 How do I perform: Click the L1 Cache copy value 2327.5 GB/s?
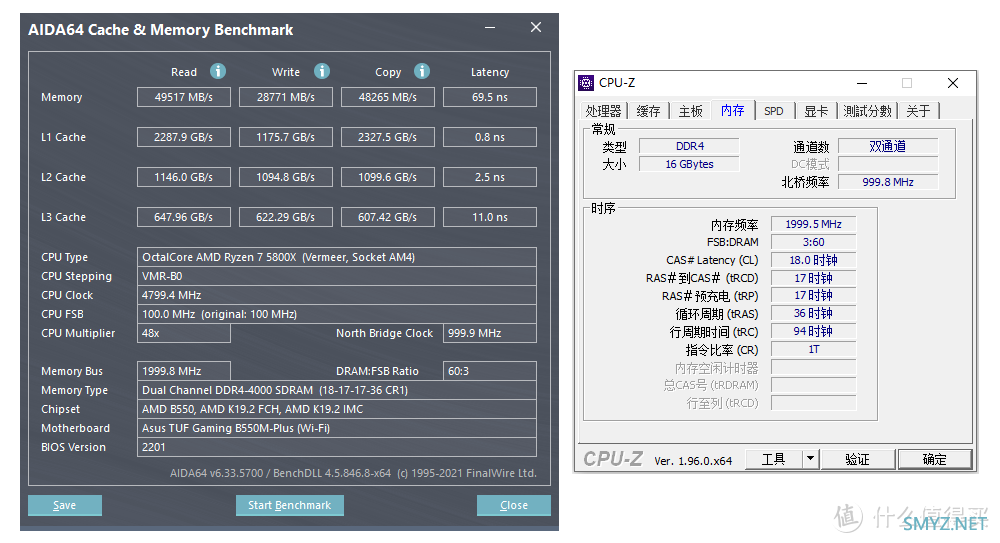388,137
